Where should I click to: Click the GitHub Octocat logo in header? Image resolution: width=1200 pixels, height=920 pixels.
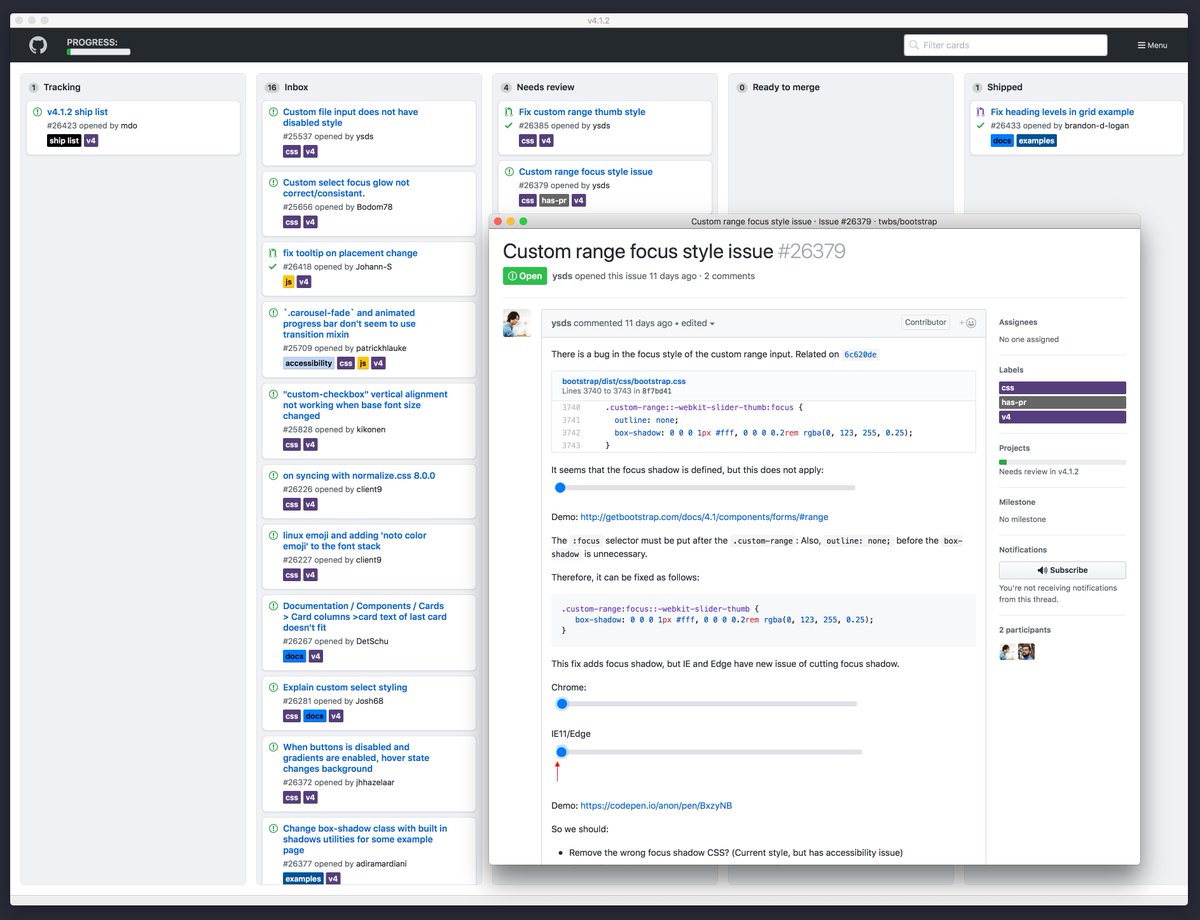[x=38, y=45]
